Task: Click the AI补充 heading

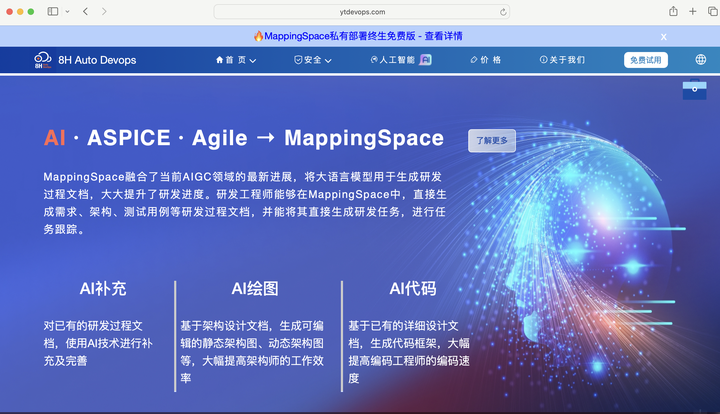Action: pos(103,289)
